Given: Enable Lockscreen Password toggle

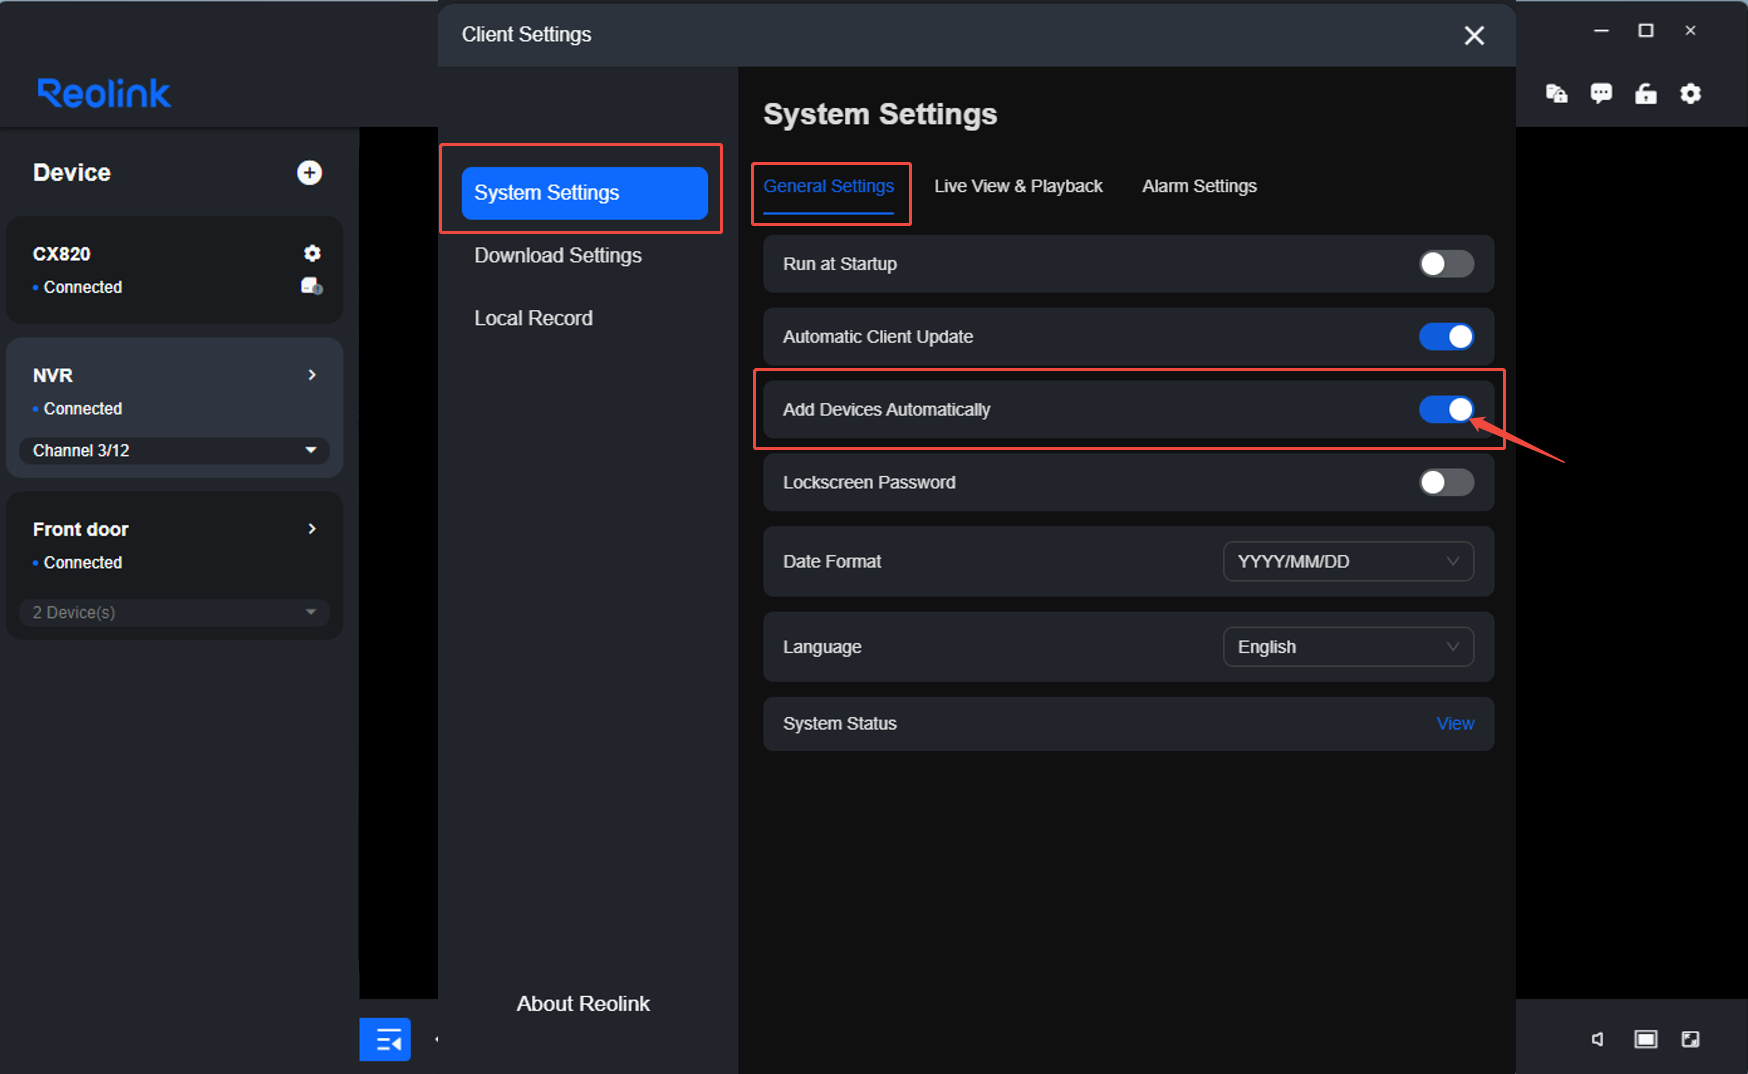Looking at the screenshot, I should coord(1446,482).
